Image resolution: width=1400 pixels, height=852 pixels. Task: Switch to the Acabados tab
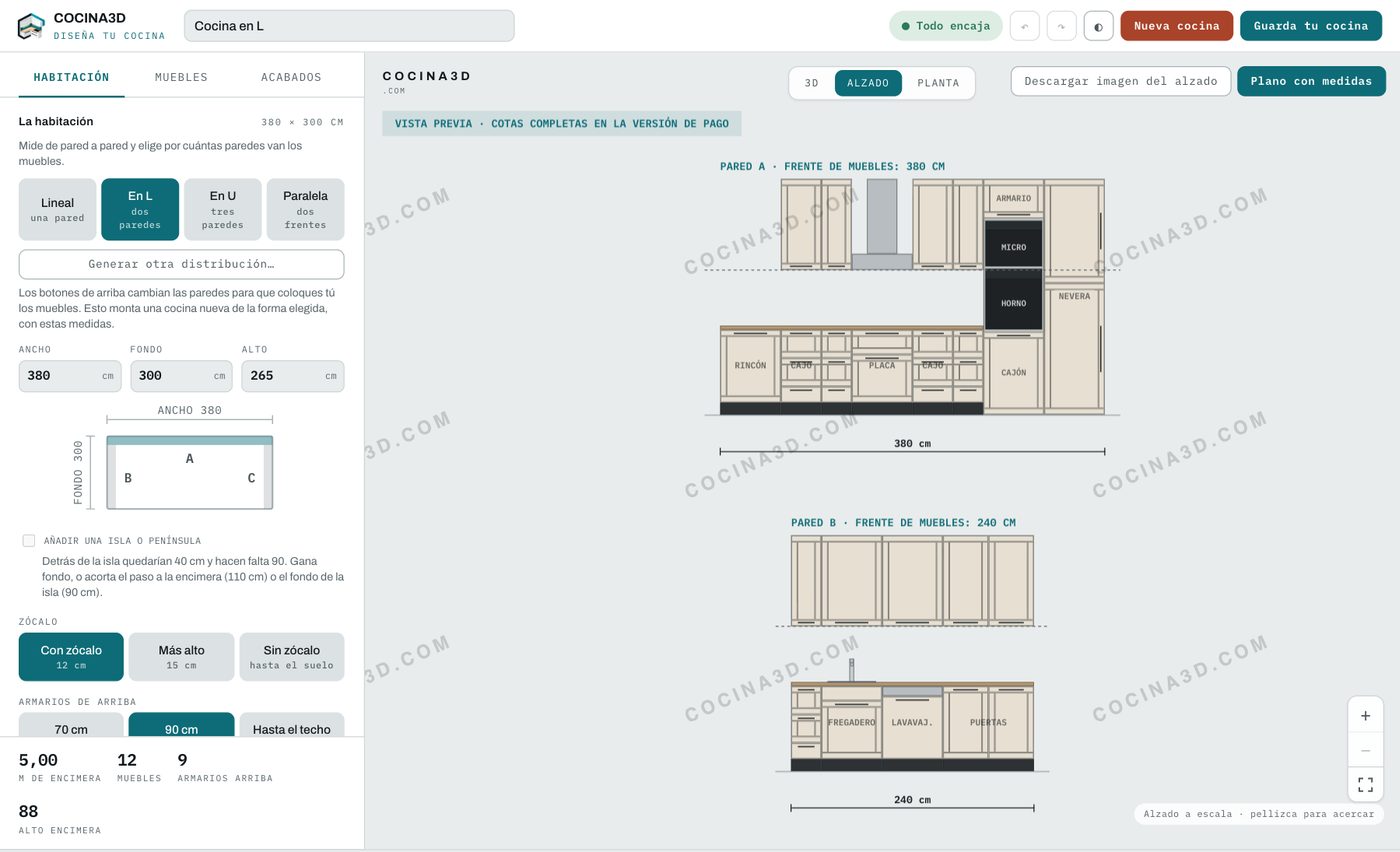pos(291,77)
